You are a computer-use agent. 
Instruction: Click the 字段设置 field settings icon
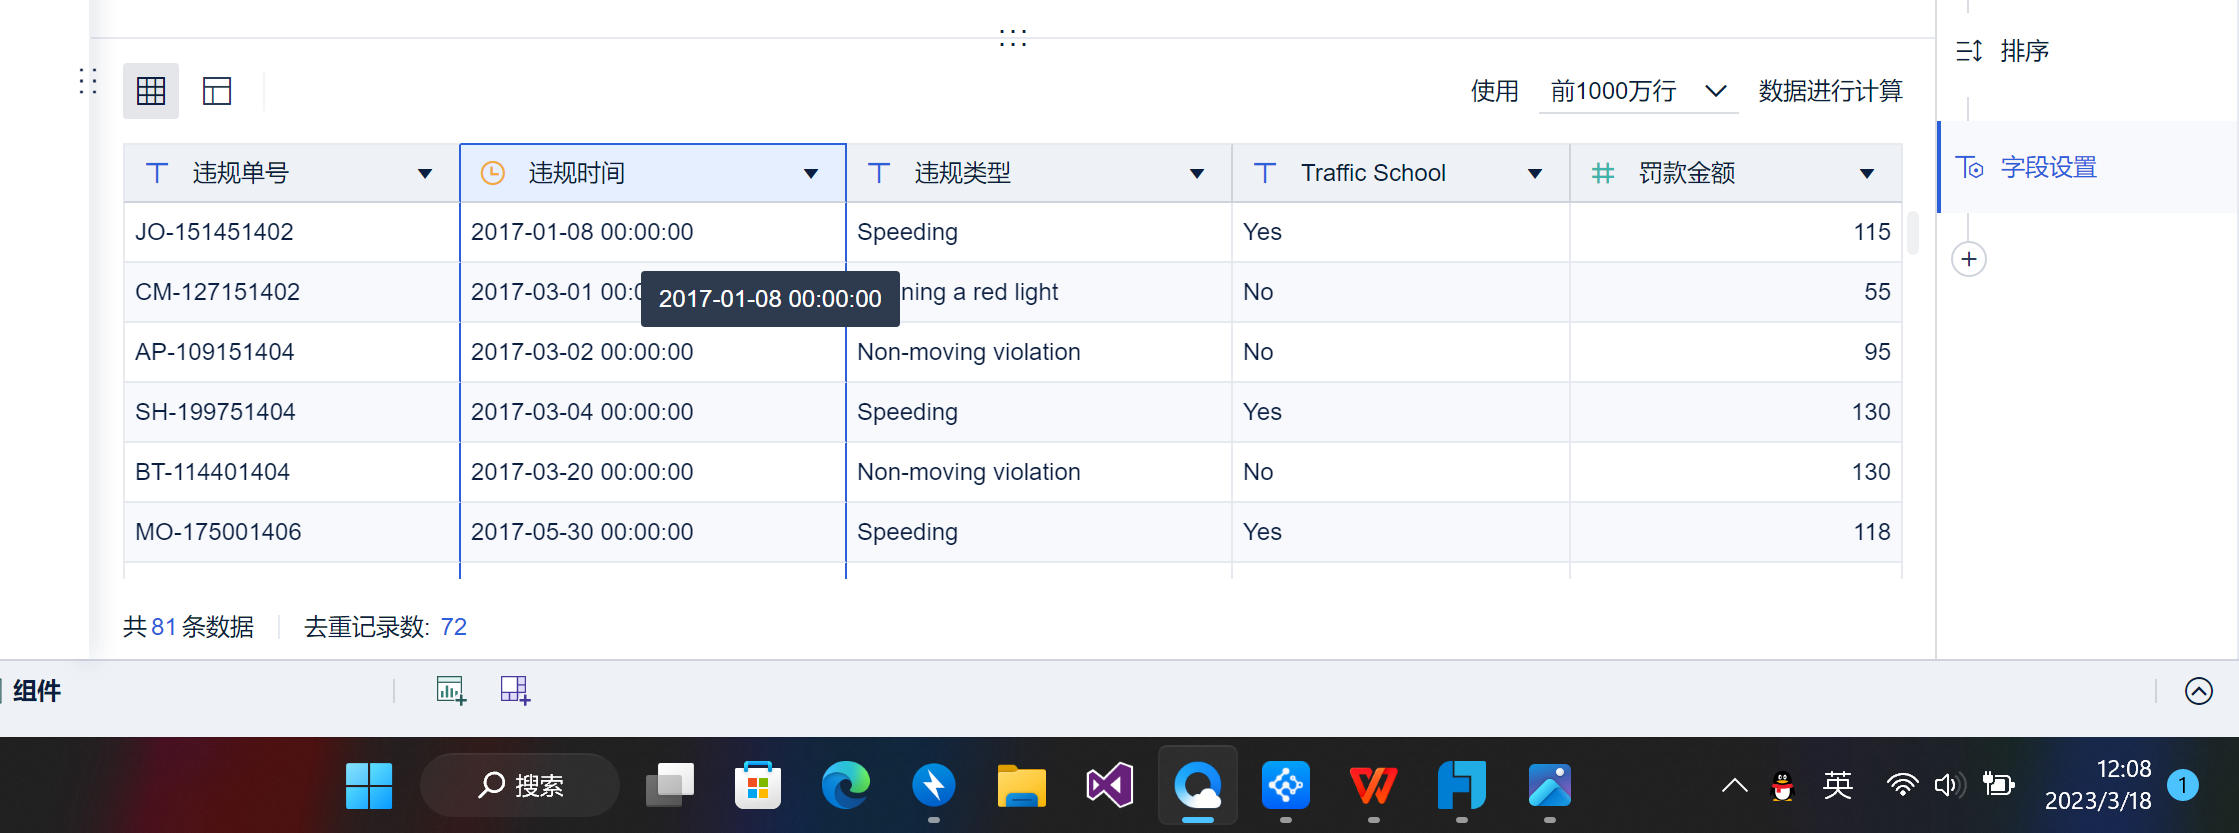click(1969, 167)
